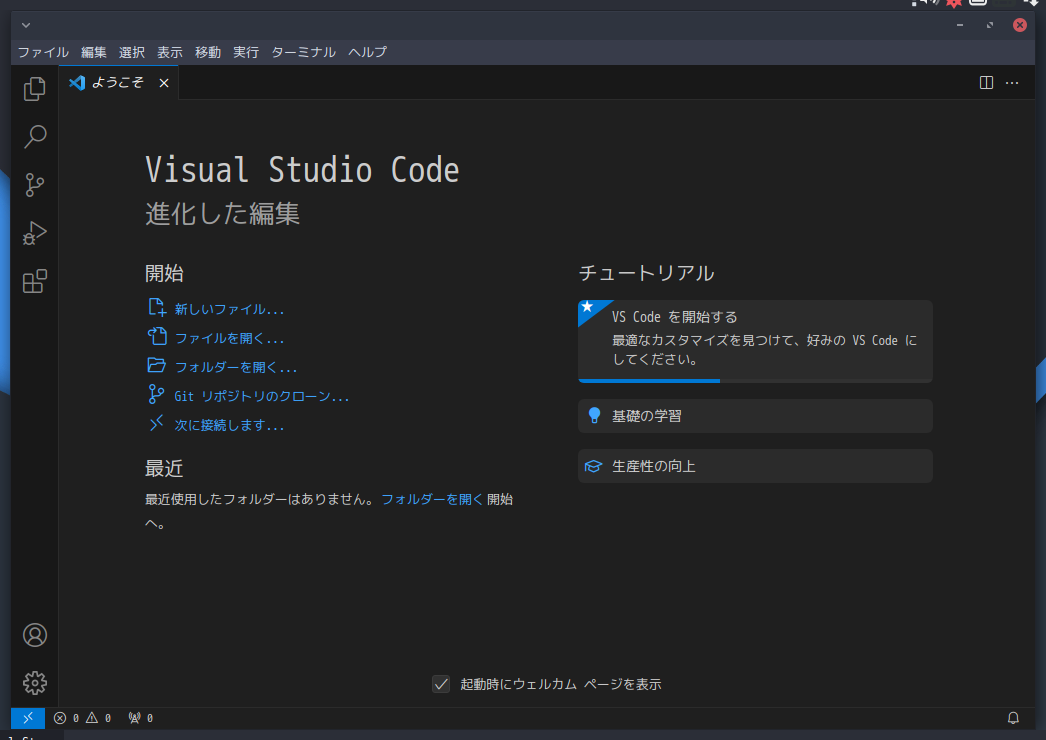Viewport: 1046px width, 740px height.
Task: Restore down the VS Code window
Action: 990,25
